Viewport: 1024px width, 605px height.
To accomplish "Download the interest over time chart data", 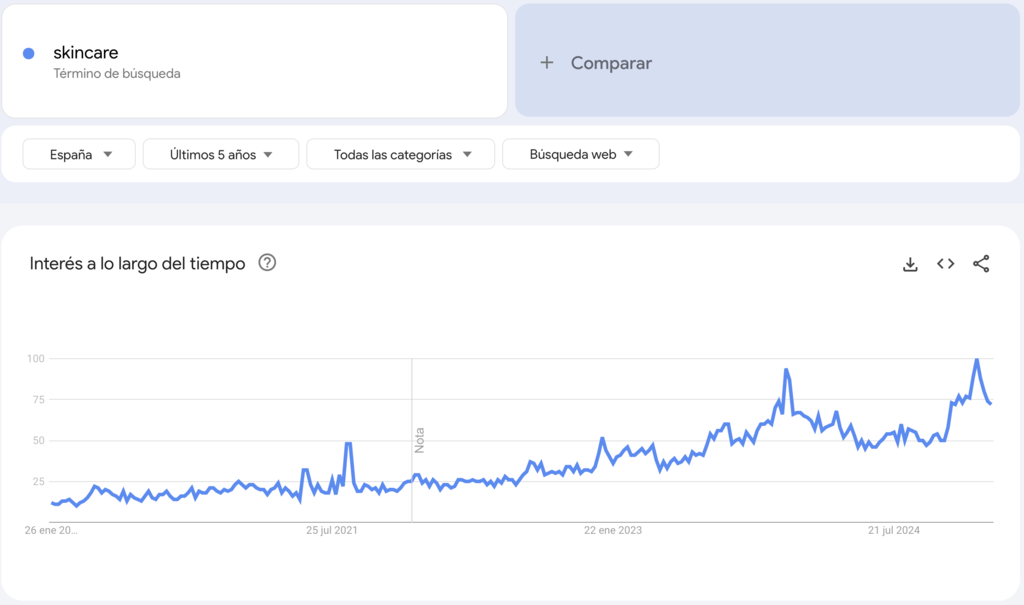I will (910, 263).
